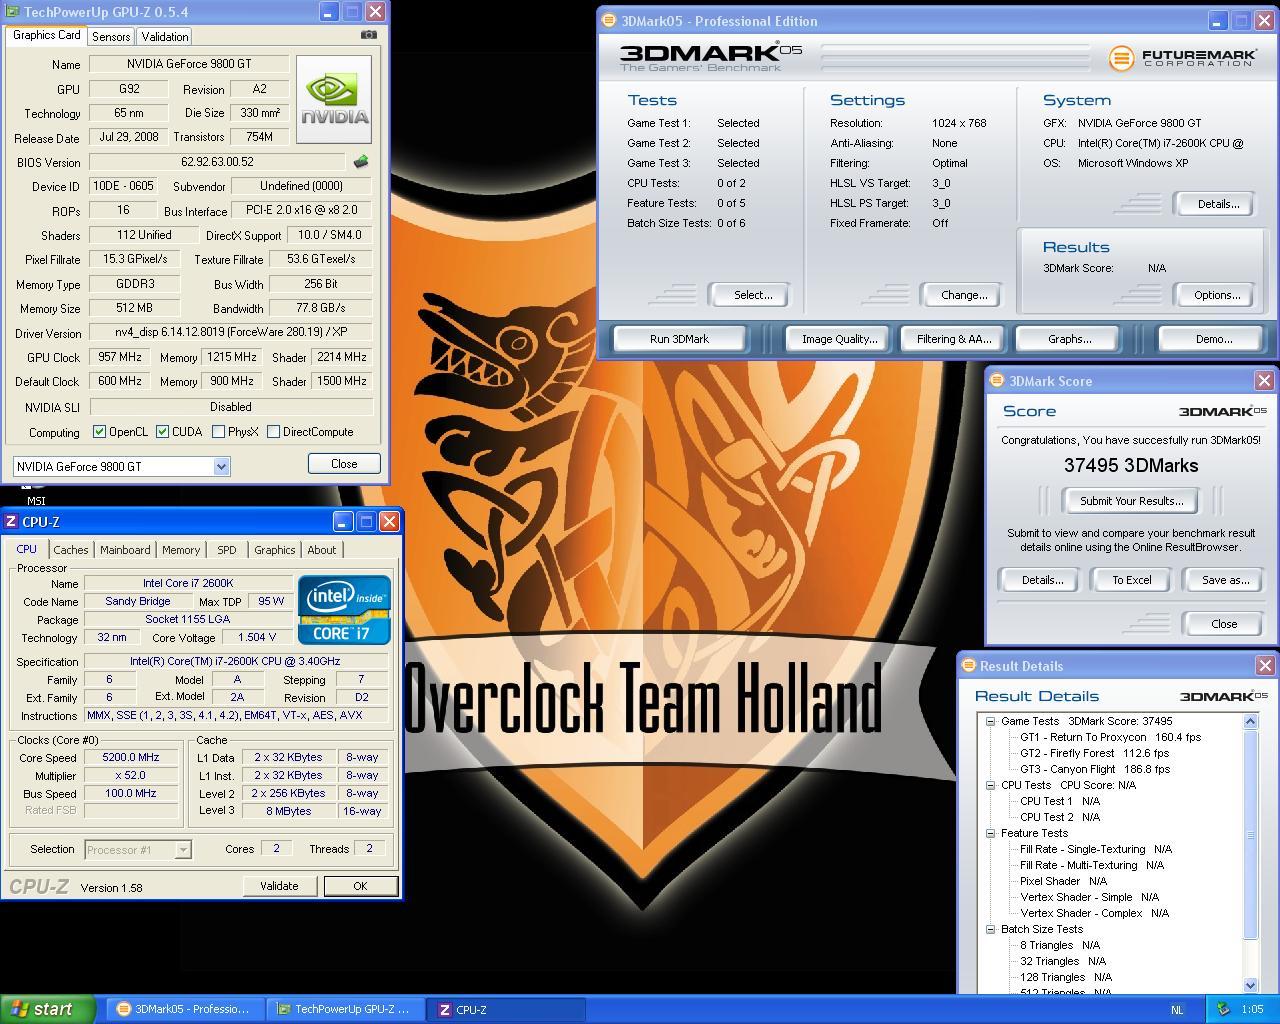Open Mainboard tab in CPU-Z
1280x1024 pixels.
(x=125, y=550)
